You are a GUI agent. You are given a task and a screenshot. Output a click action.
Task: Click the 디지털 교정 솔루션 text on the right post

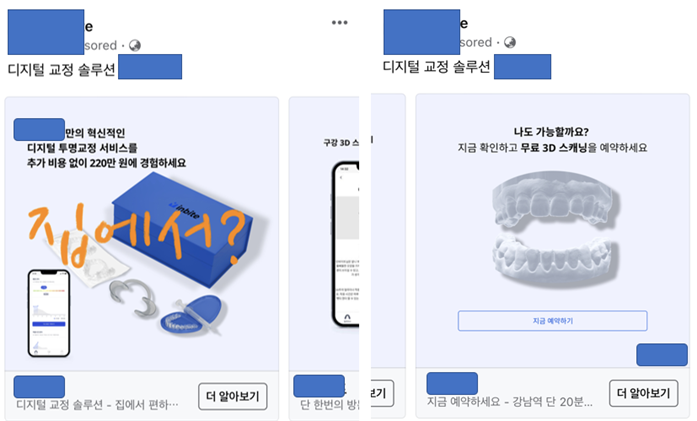(x=437, y=67)
